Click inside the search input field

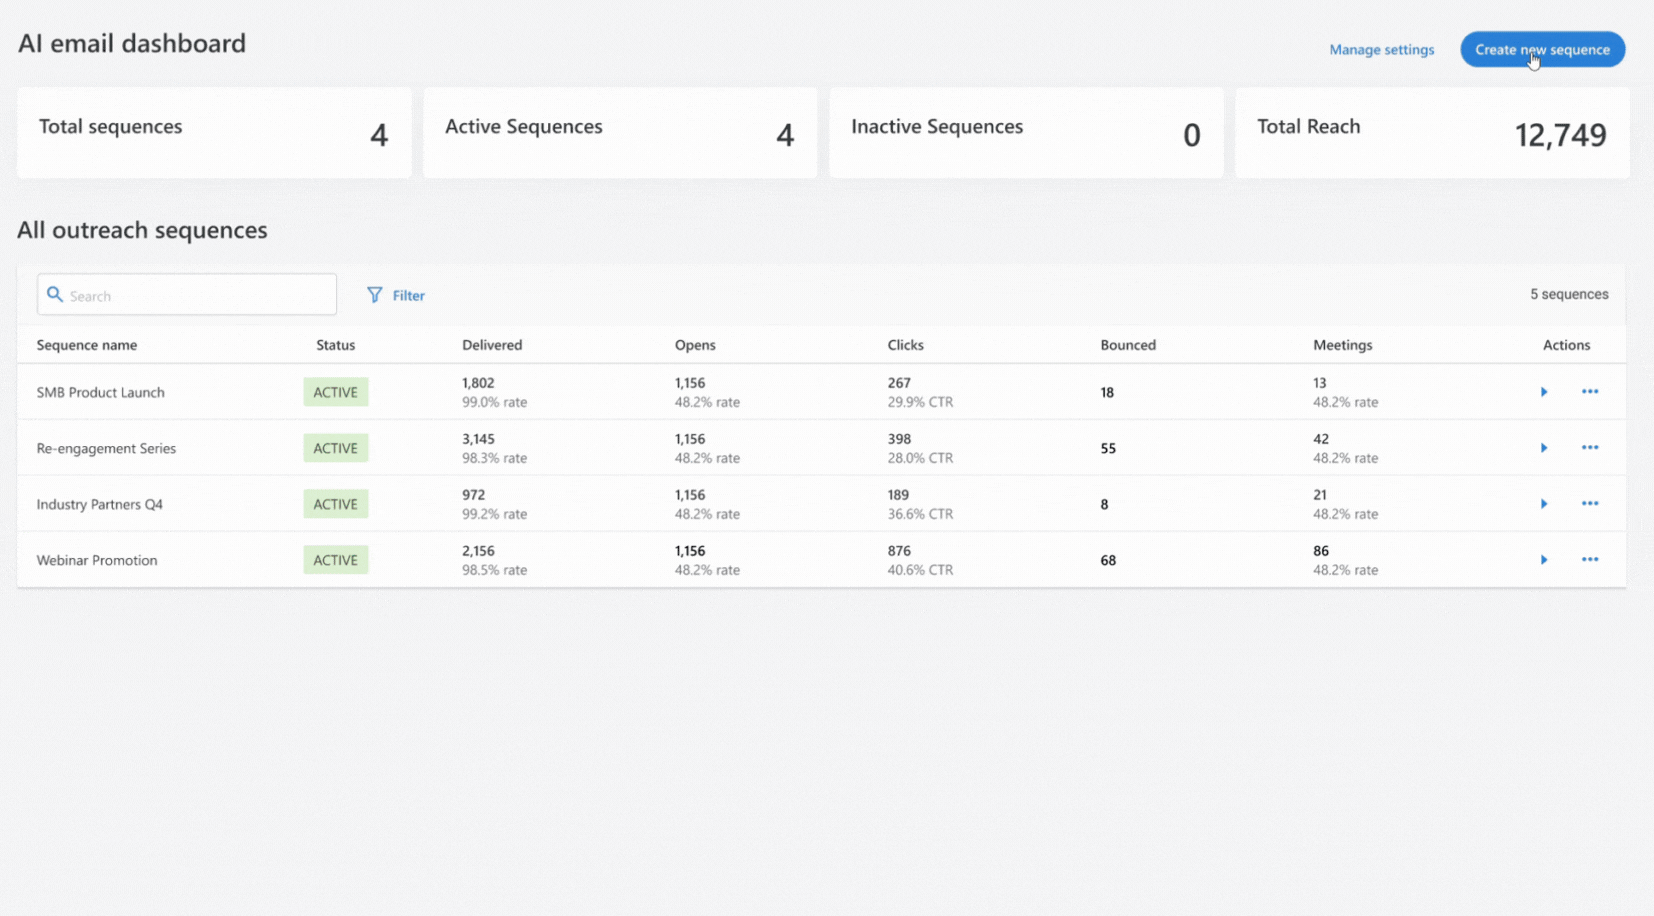click(x=190, y=294)
